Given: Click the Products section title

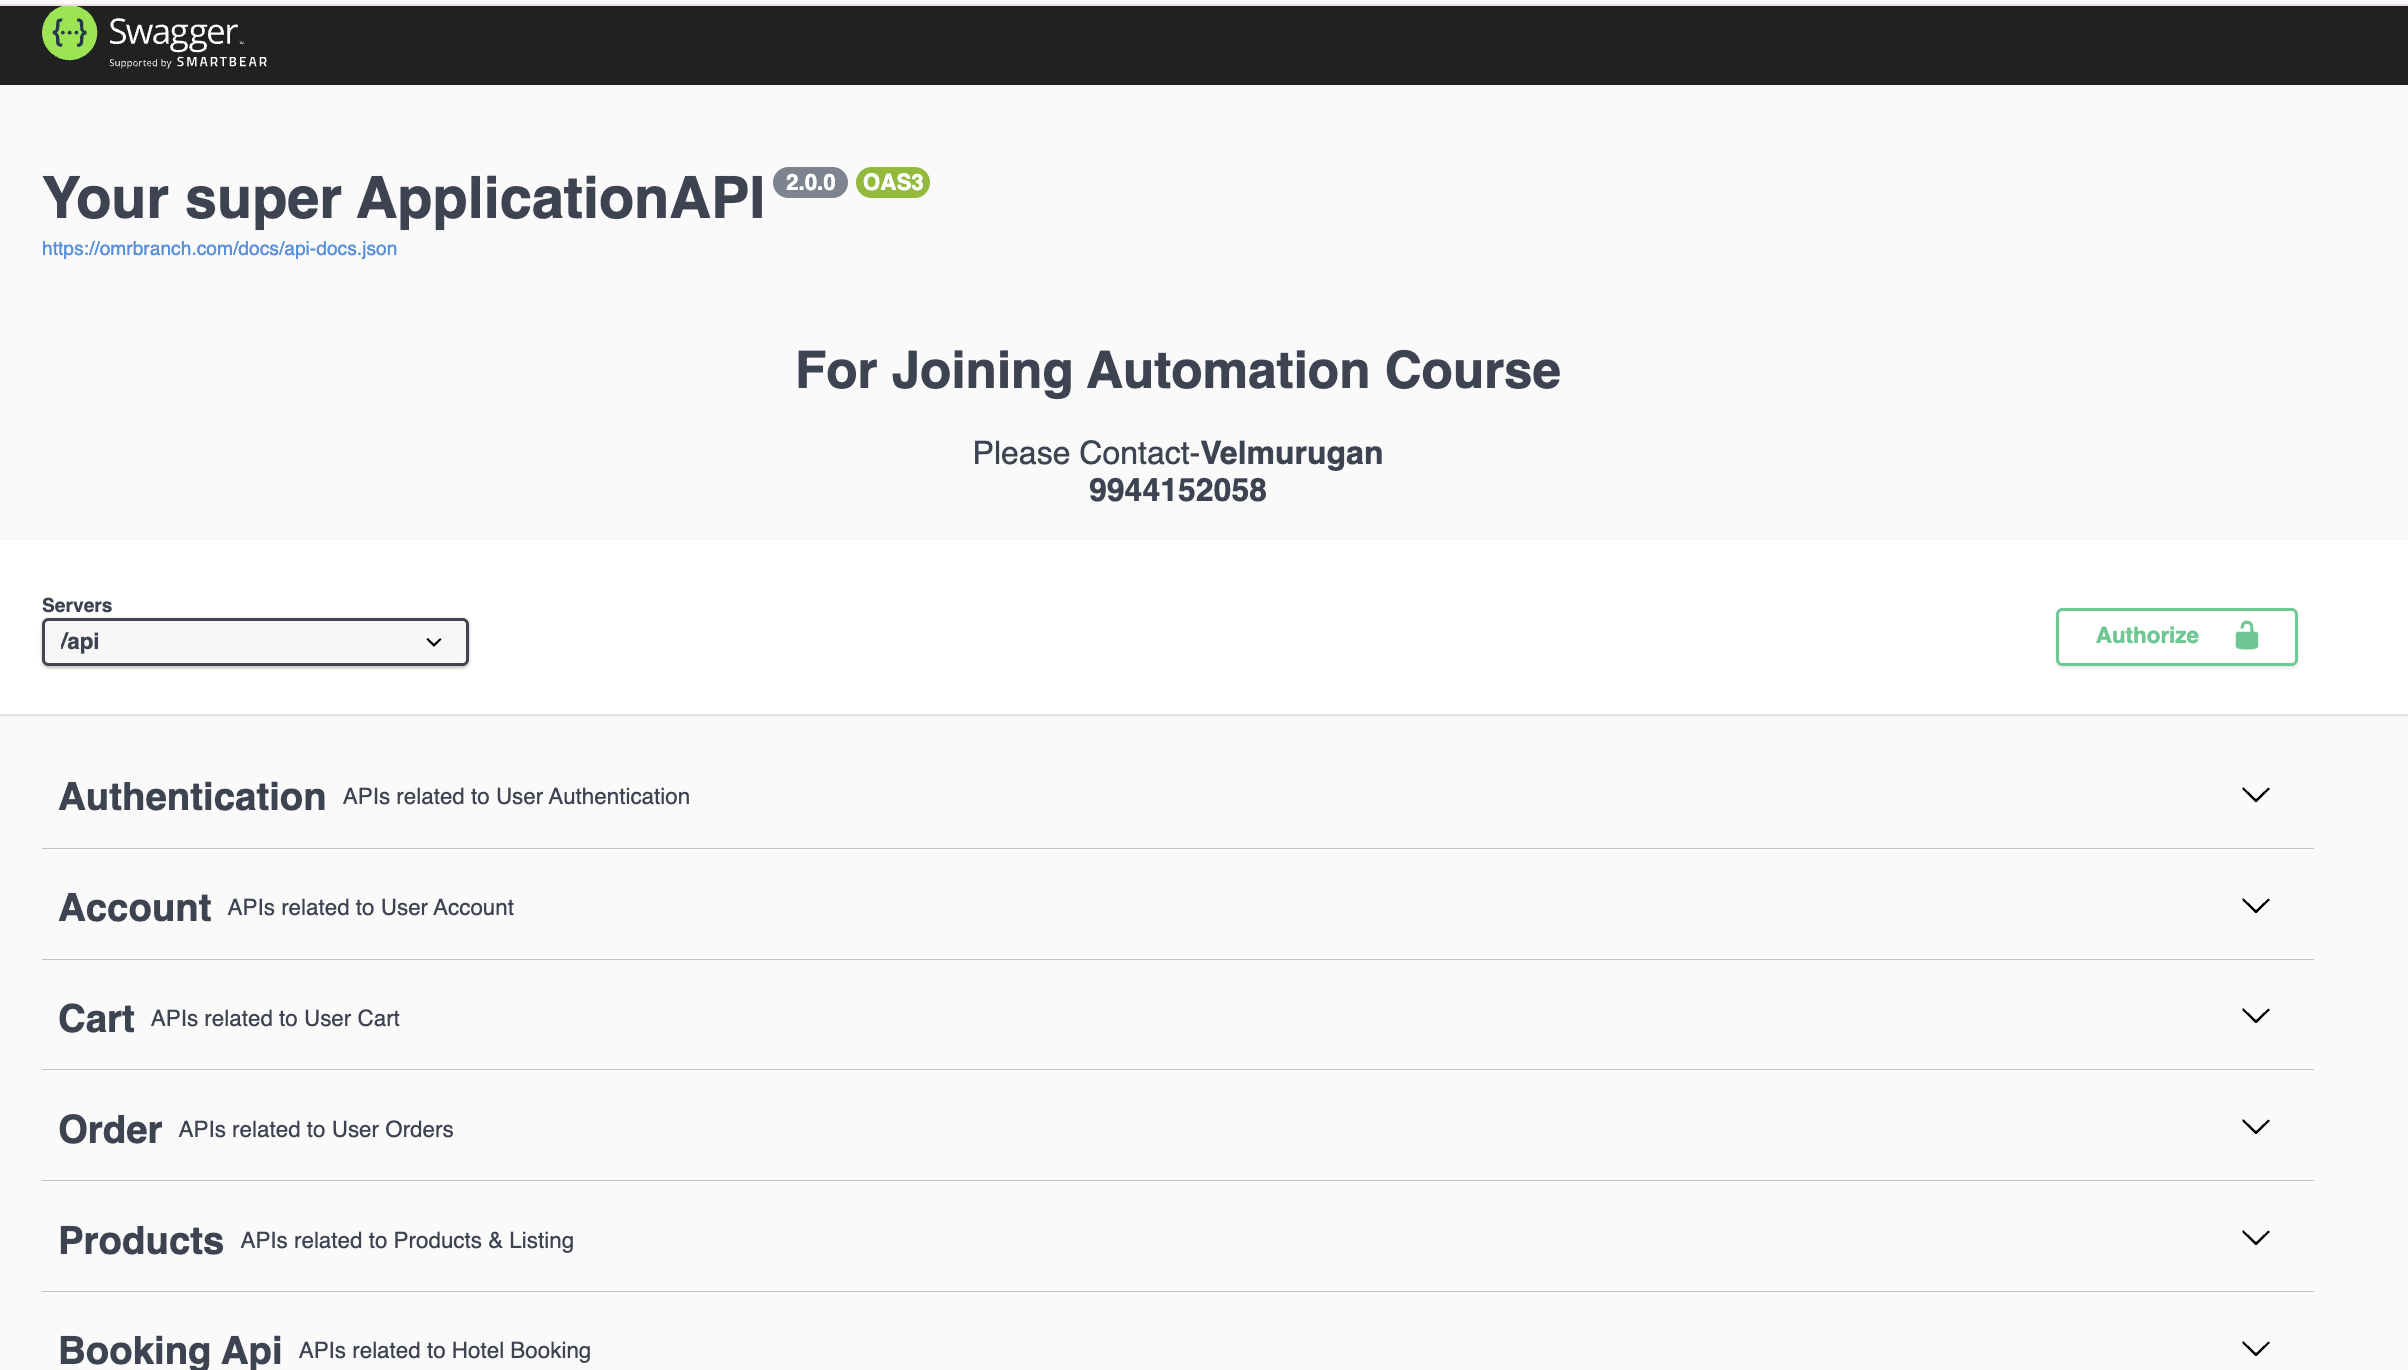Looking at the screenshot, I should click(141, 1239).
